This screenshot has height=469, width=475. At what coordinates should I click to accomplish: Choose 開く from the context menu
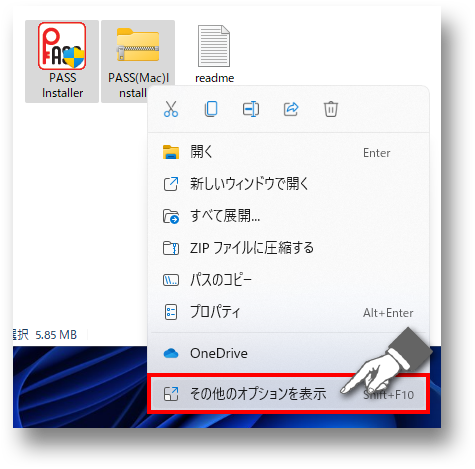(288, 153)
